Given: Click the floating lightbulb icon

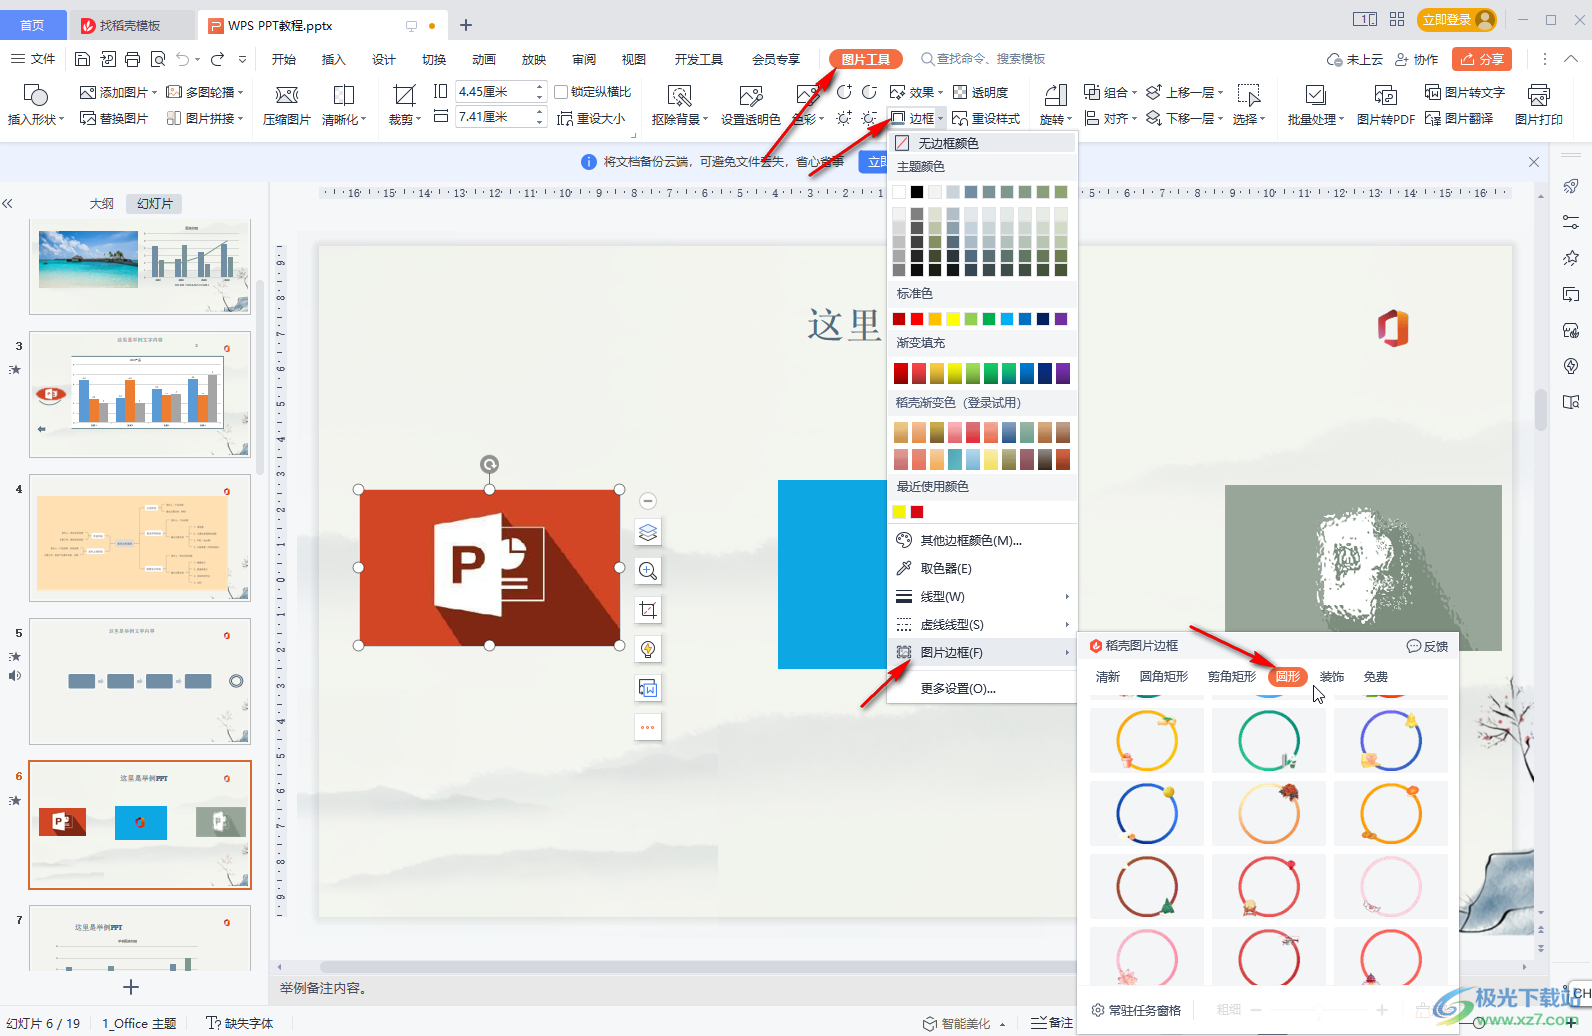Looking at the screenshot, I should pyautogui.click(x=648, y=649).
